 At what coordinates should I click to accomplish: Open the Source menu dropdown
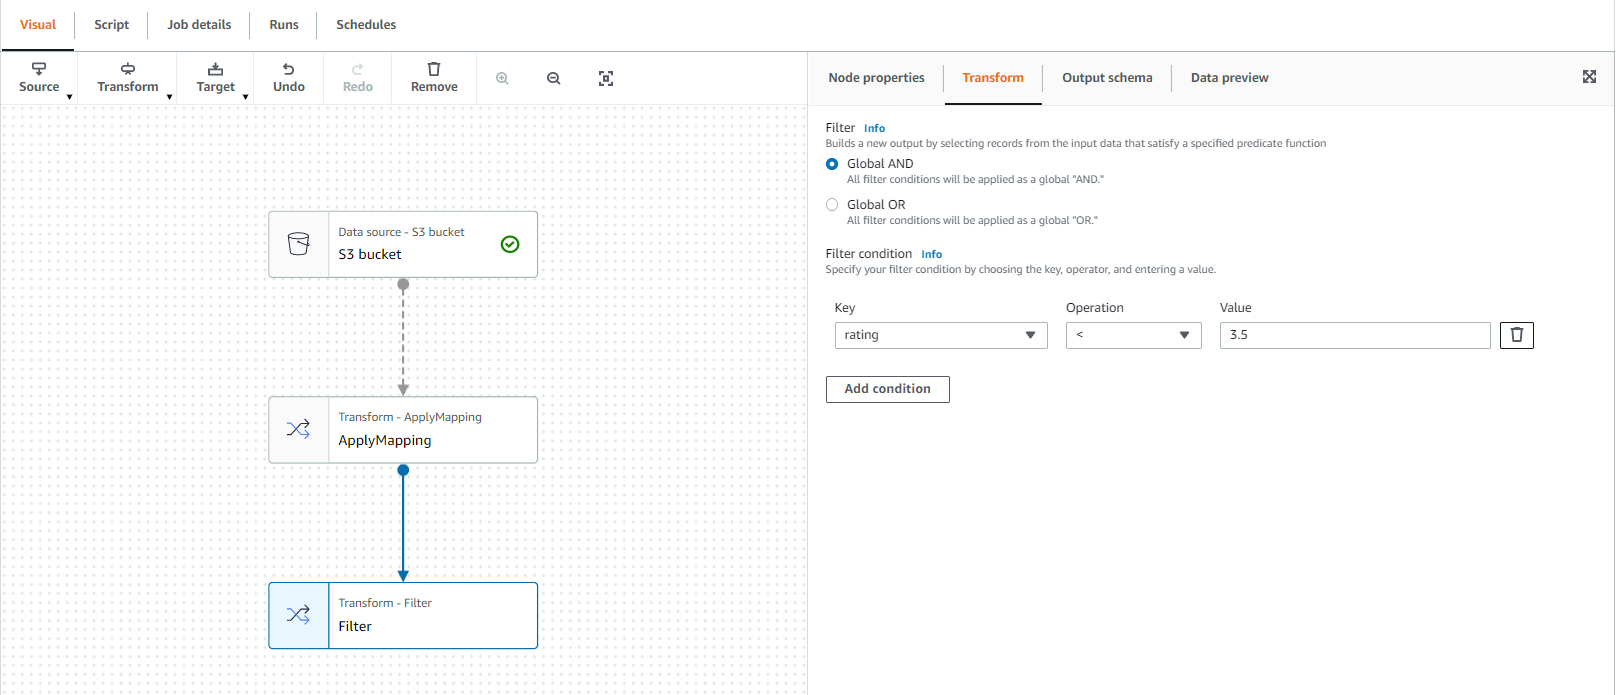pos(40,78)
